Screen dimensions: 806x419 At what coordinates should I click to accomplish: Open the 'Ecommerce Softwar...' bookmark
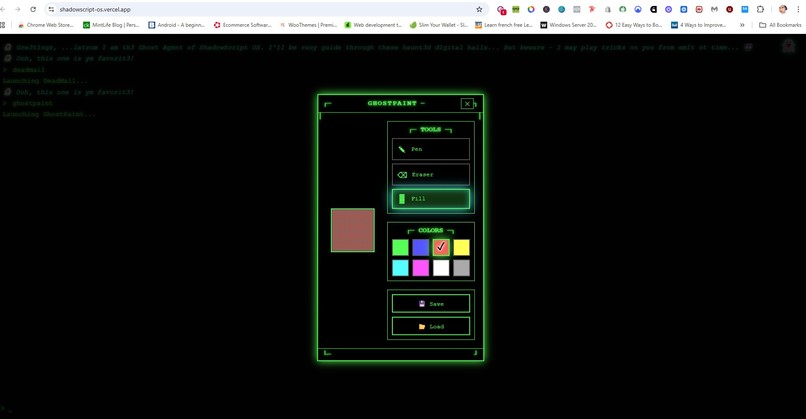point(243,25)
